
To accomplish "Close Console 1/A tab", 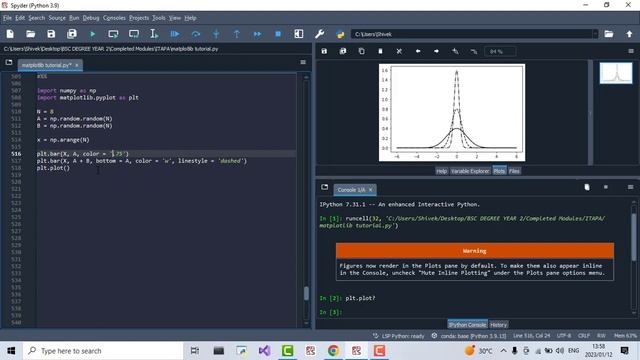I will [371, 190].
